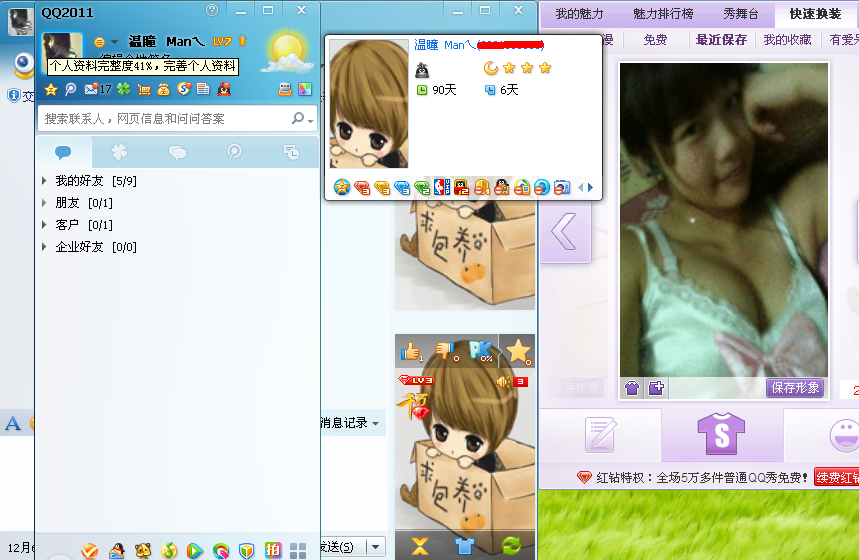Screen dimensions: 859x560
Task: Open the message box tray icon
Action: (285, 89)
